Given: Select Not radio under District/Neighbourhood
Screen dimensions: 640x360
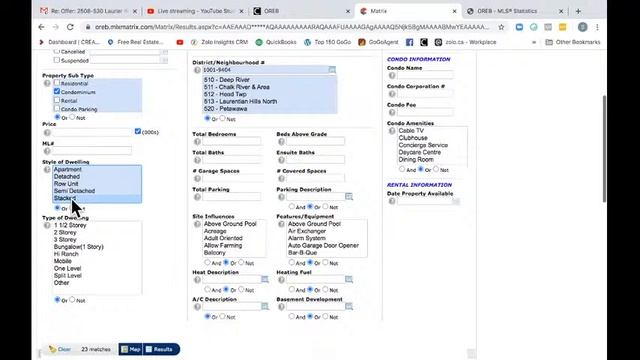Looking at the screenshot, I should pyautogui.click(x=222, y=118).
